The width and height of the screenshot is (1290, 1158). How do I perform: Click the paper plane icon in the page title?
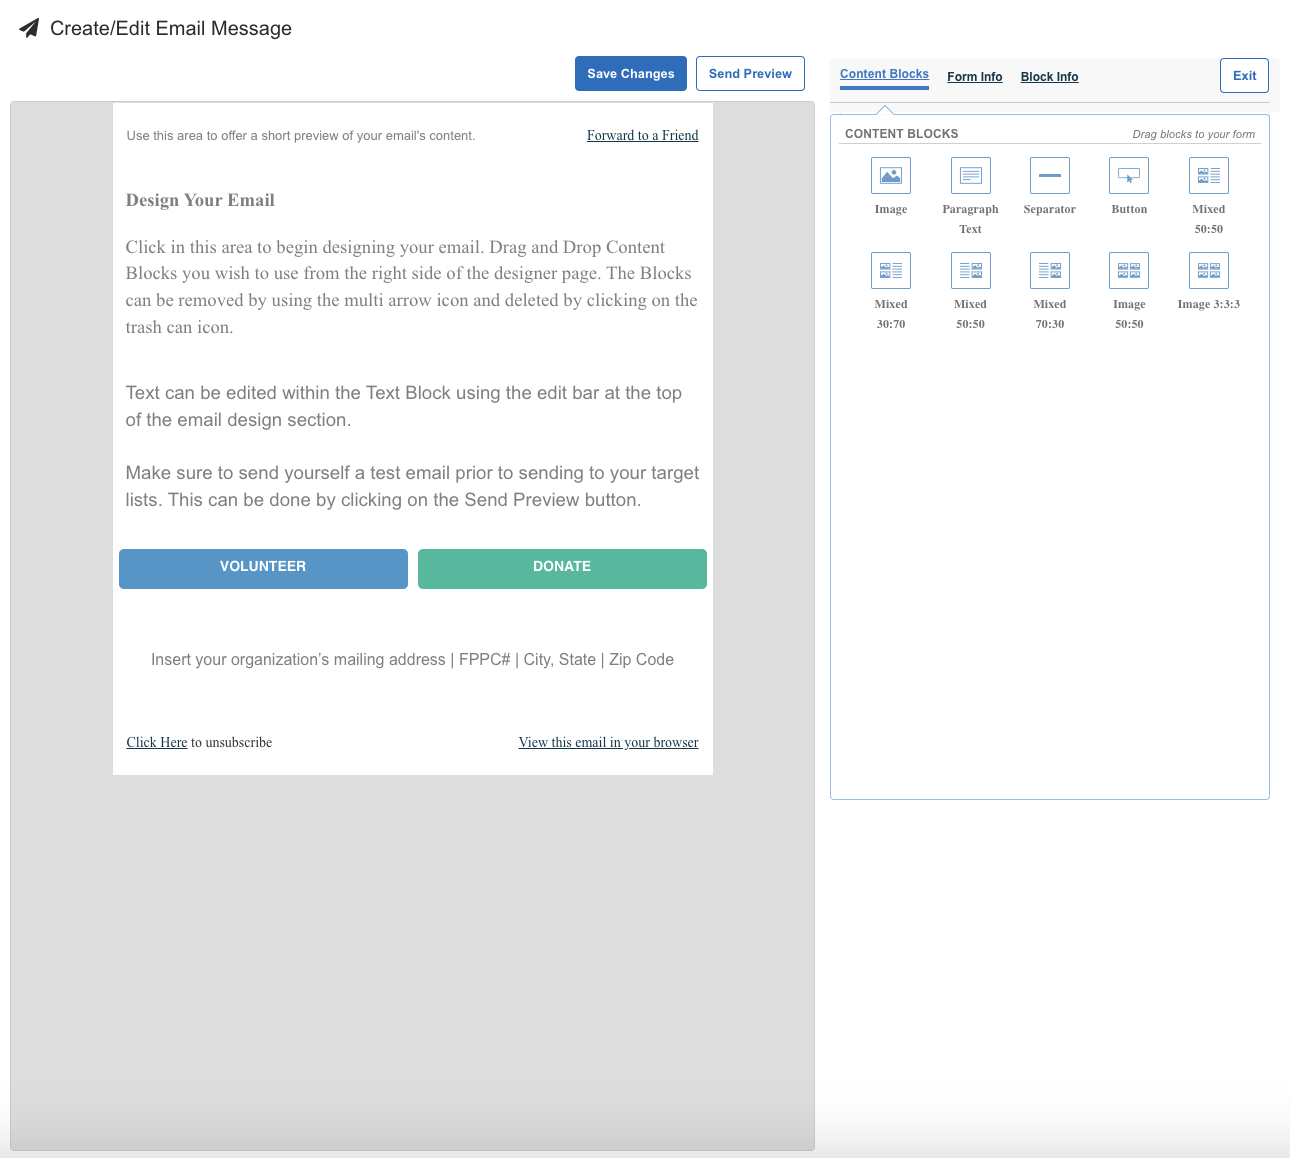point(29,28)
